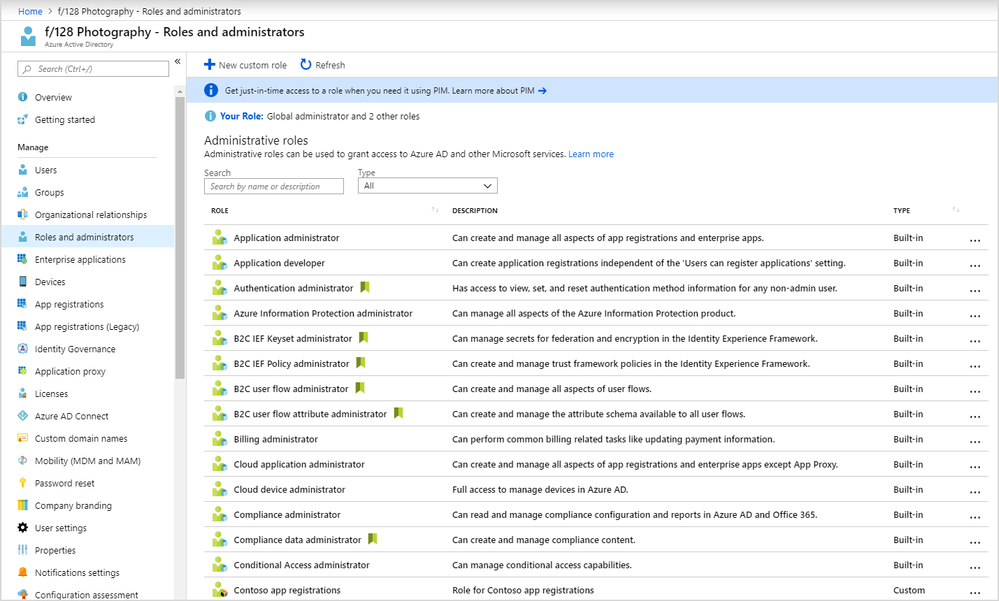Select Compliance administrator role name

tap(287, 514)
